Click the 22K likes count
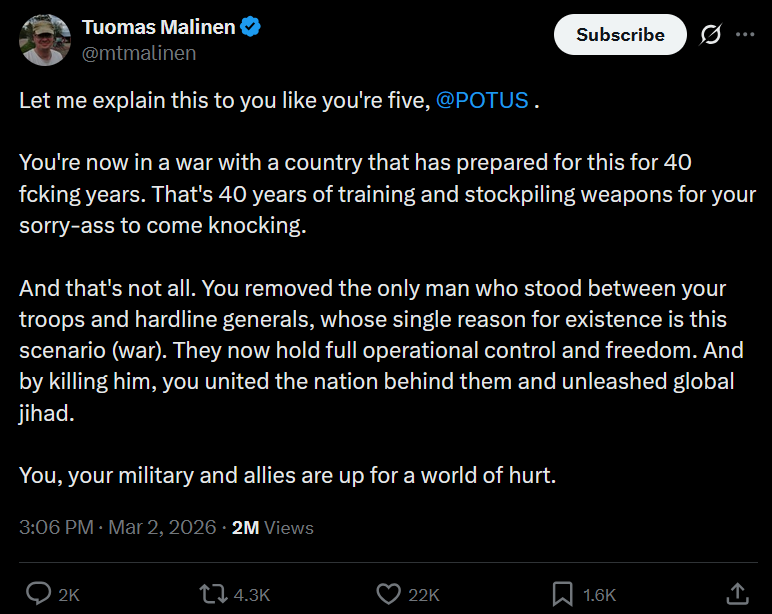Viewport: 772px width, 614px height. pos(424,594)
